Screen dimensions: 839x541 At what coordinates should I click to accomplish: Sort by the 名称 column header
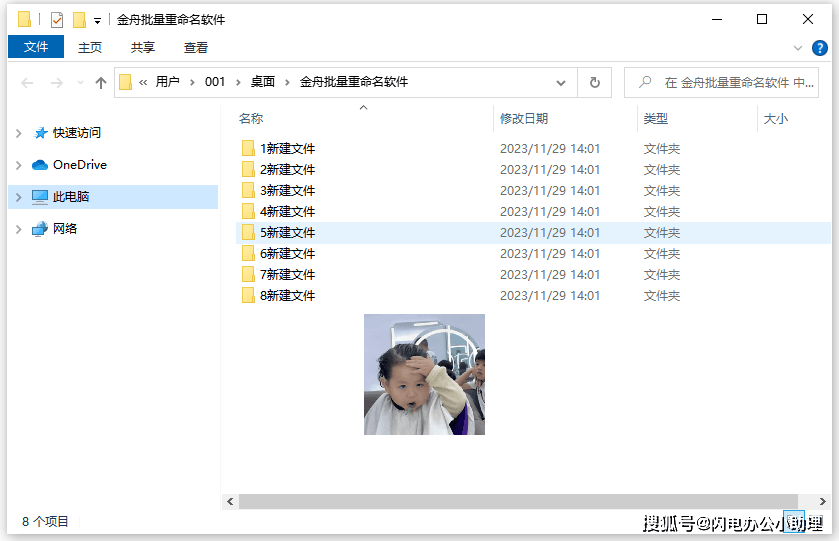click(250, 119)
